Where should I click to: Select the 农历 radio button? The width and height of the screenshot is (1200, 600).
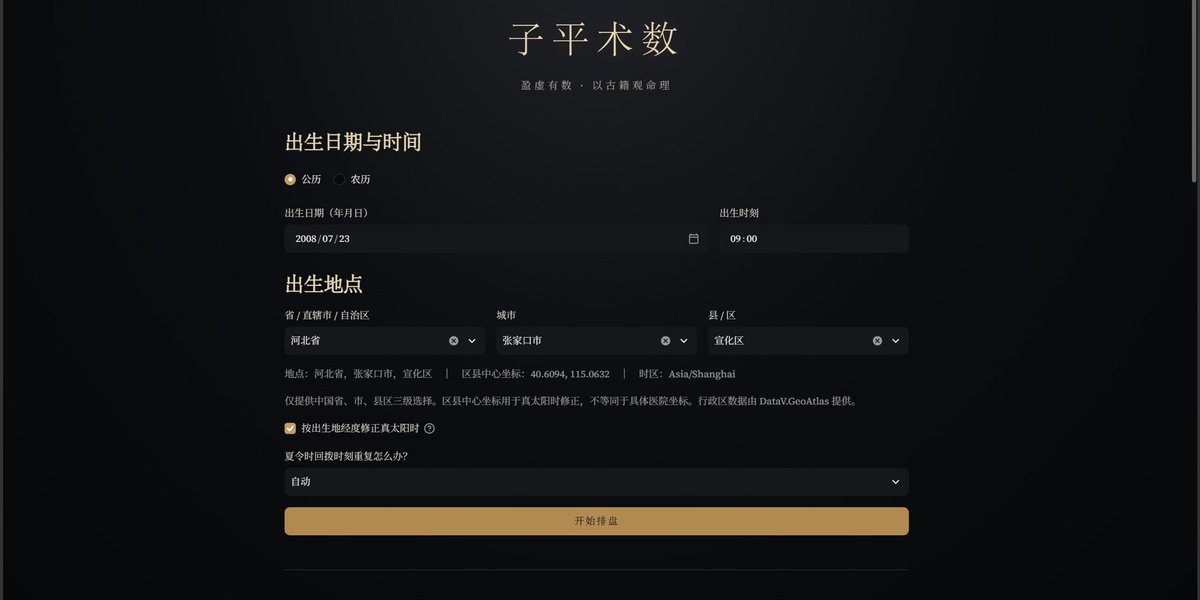pos(340,180)
